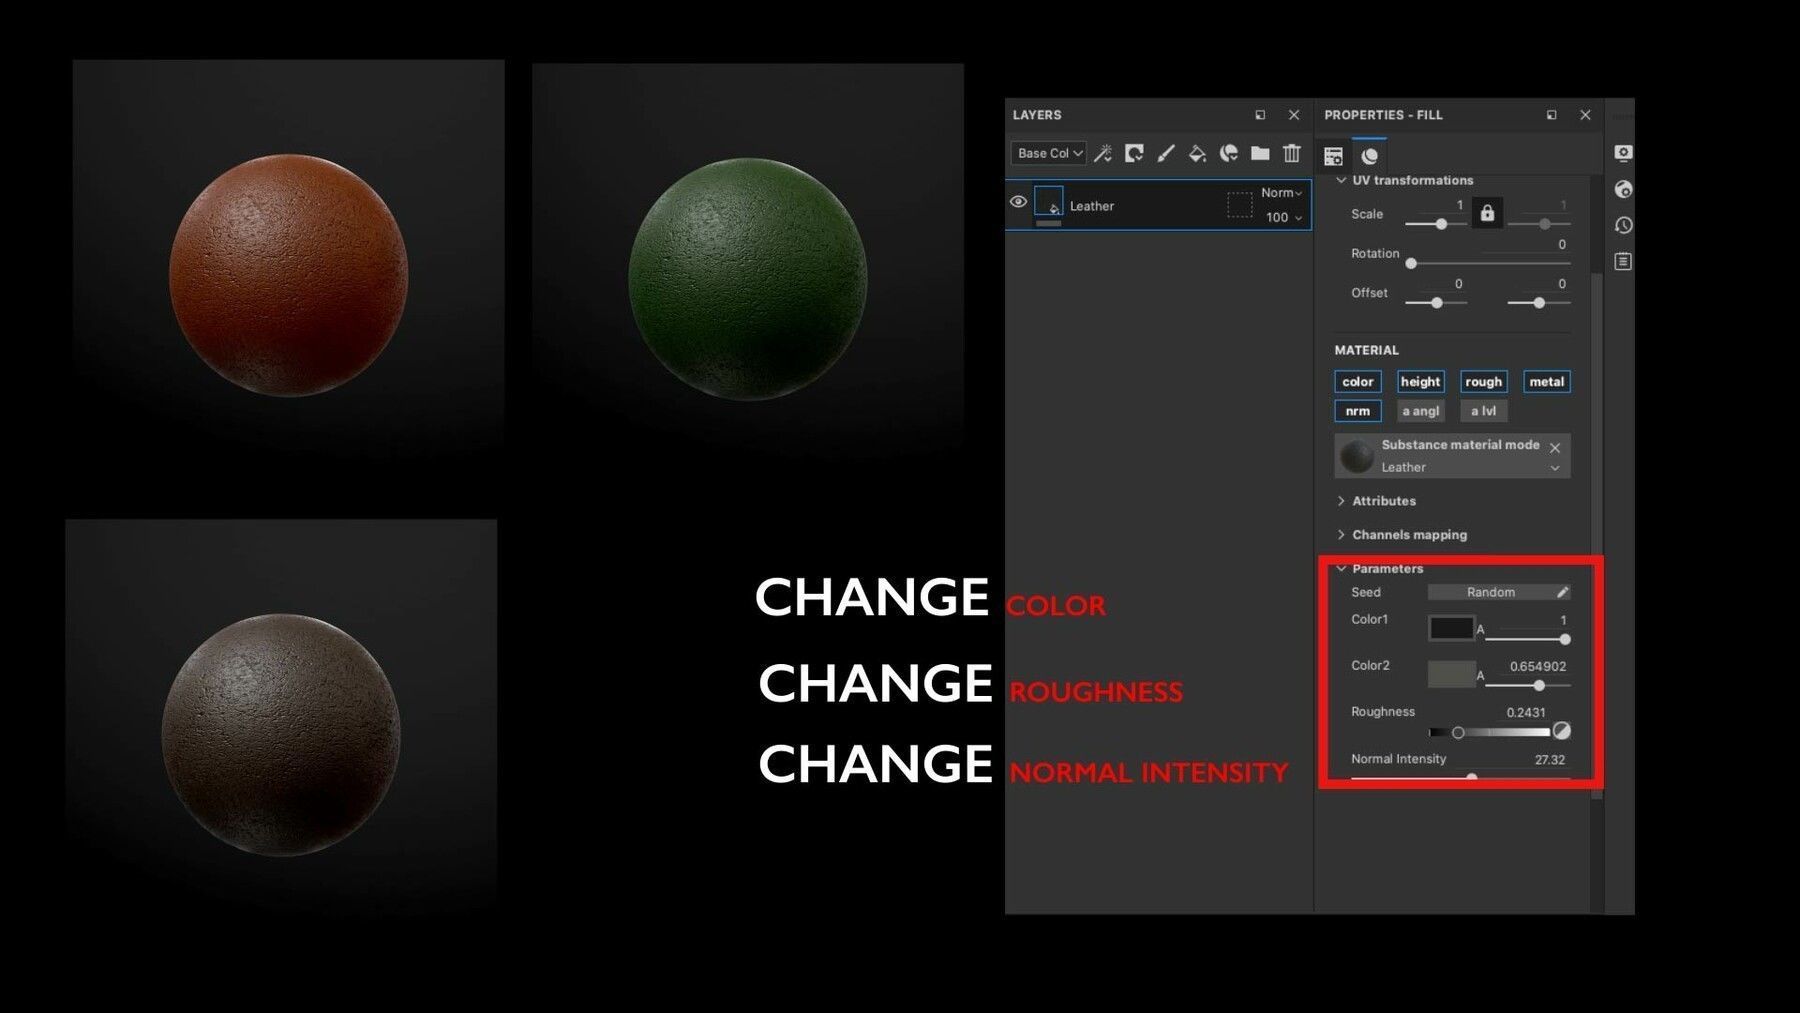This screenshot has width=1800, height=1013.
Task: Hide the Leather layer with eye icon
Action: pyautogui.click(x=1018, y=202)
